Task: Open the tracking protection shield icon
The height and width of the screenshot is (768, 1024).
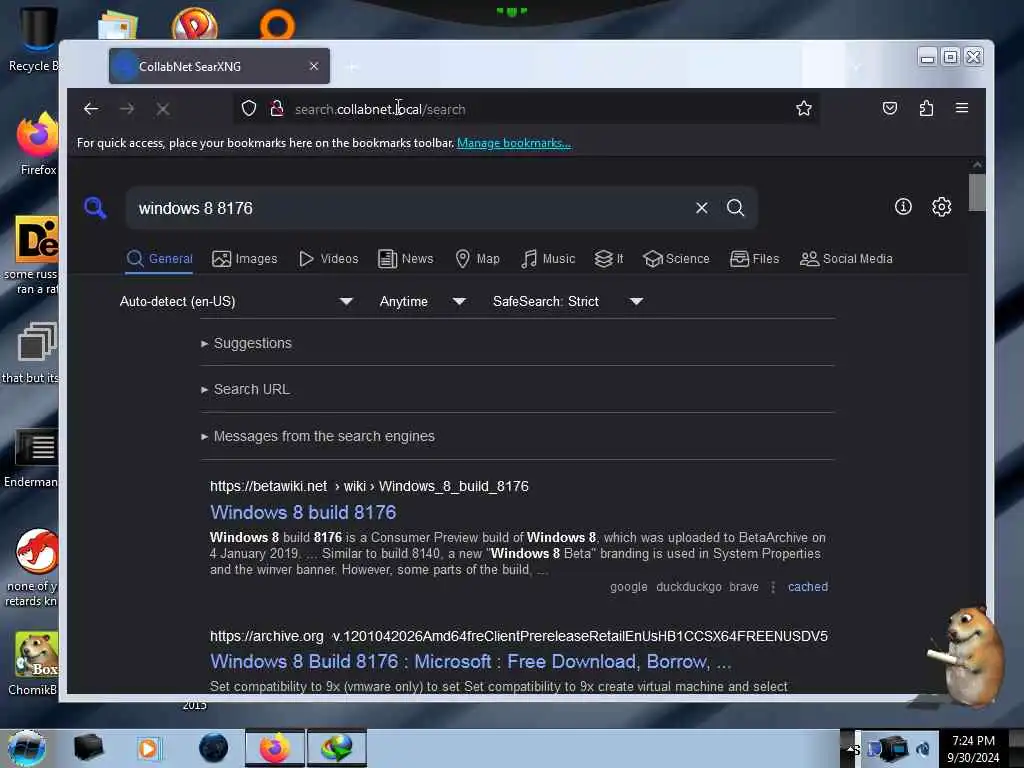Action: click(249, 108)
